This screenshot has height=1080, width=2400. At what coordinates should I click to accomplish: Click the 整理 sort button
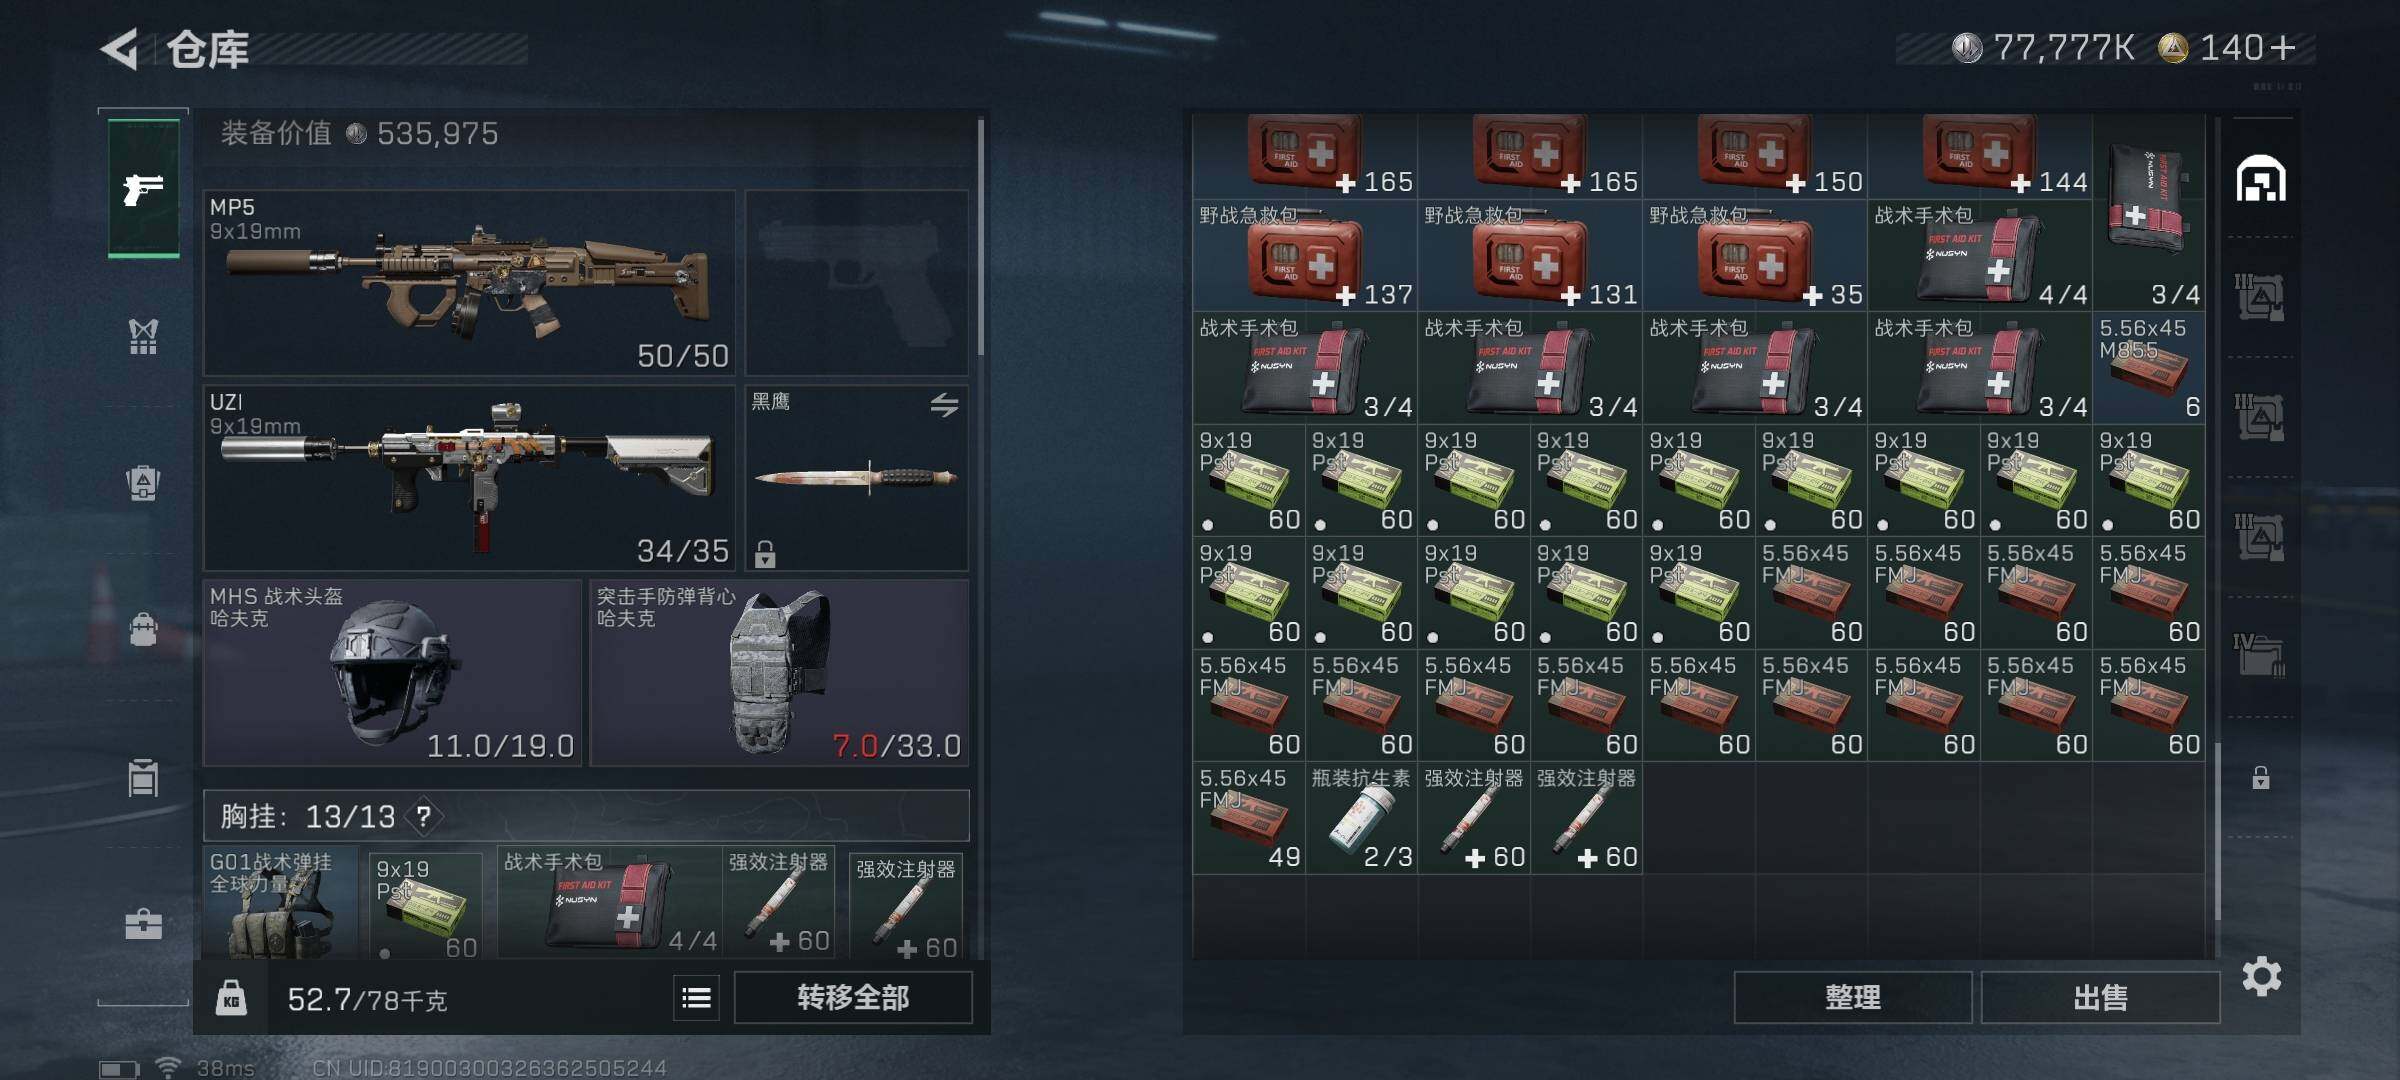1853,997
